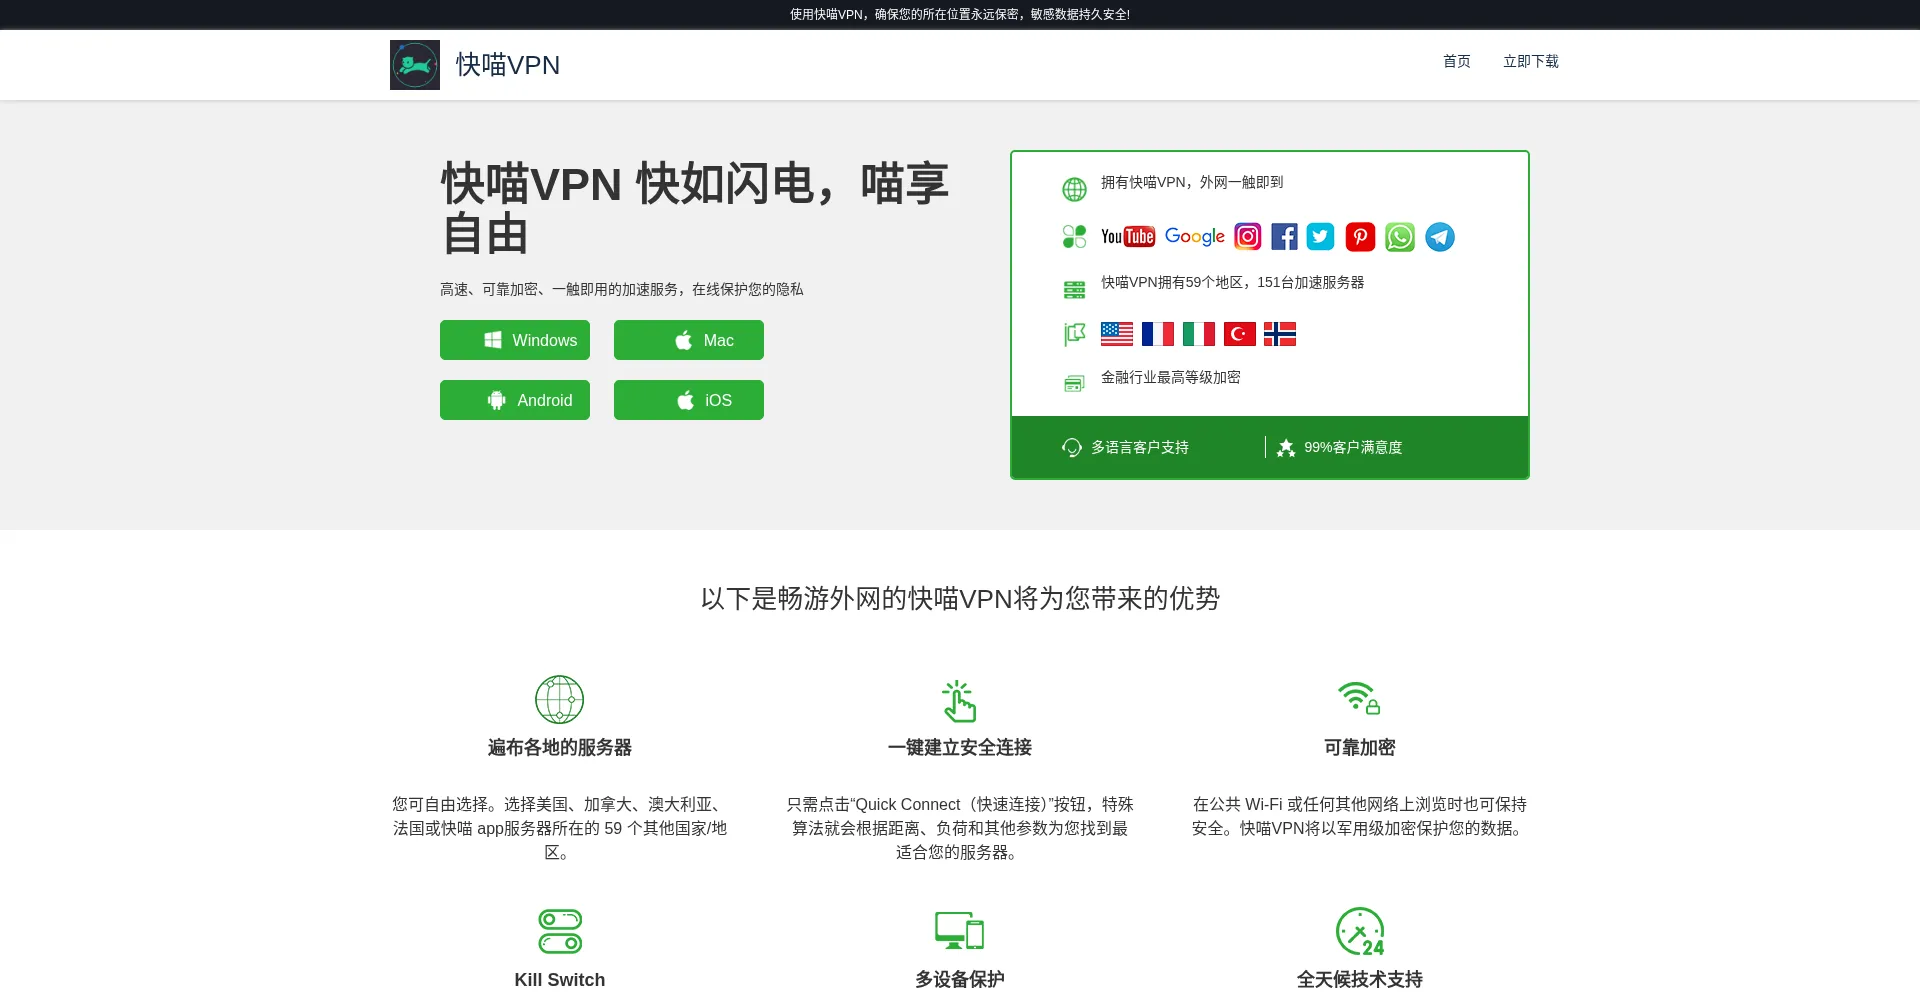
Task: Click the Facebook icon
Action: pos(1284,237)
